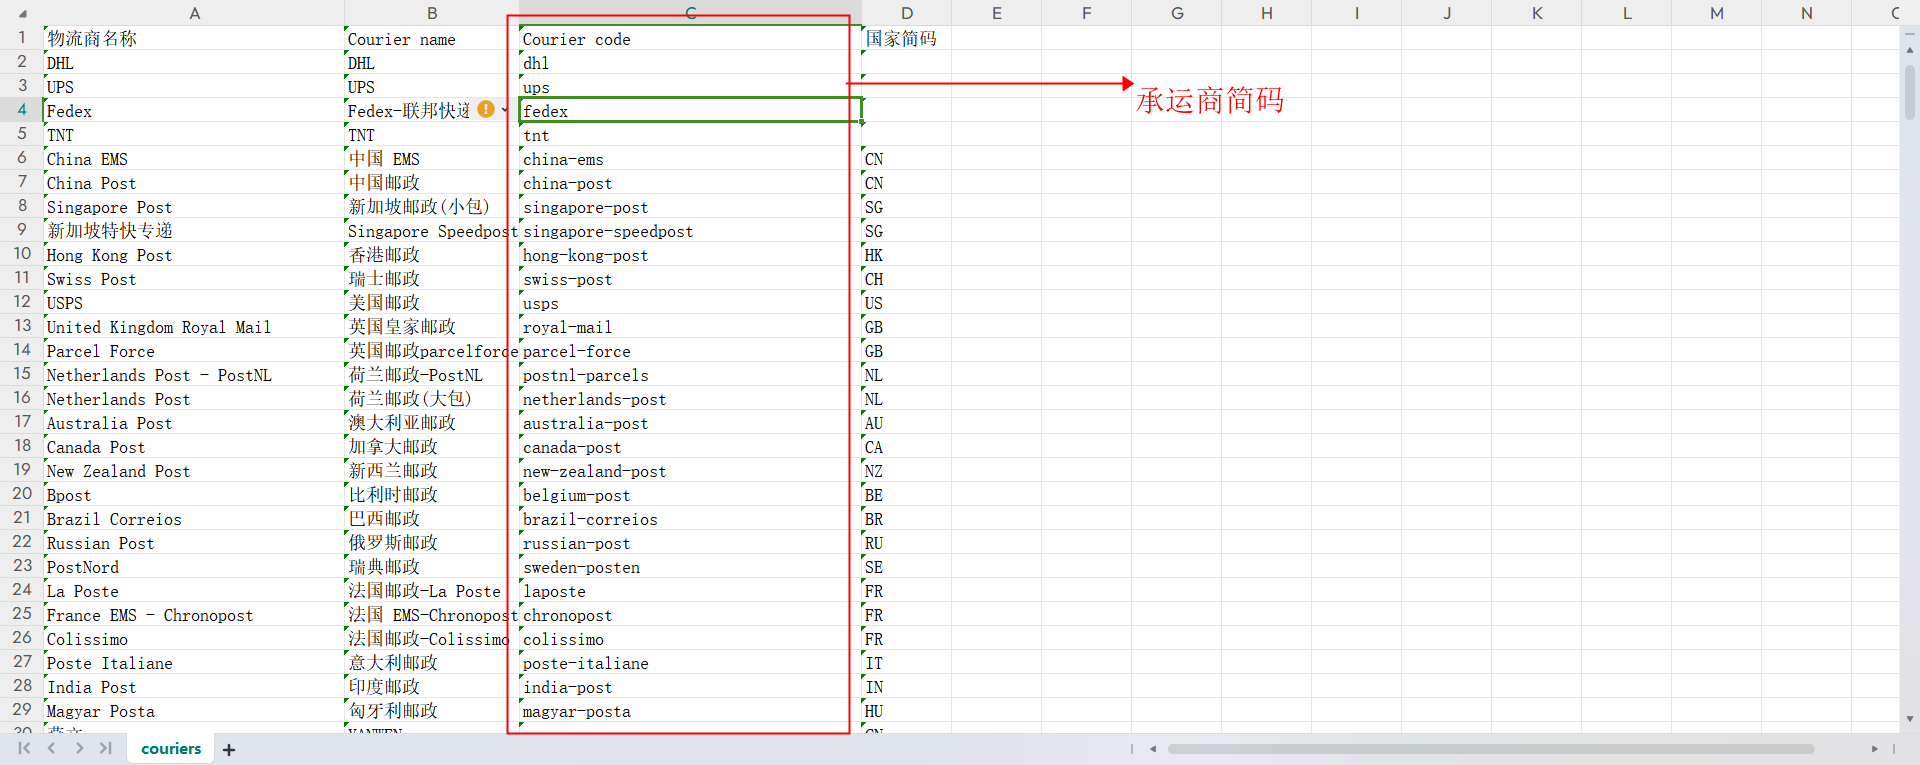Screen dimensions: 1920x765
Task: Select column H header
Action: tap(1266, 13)
